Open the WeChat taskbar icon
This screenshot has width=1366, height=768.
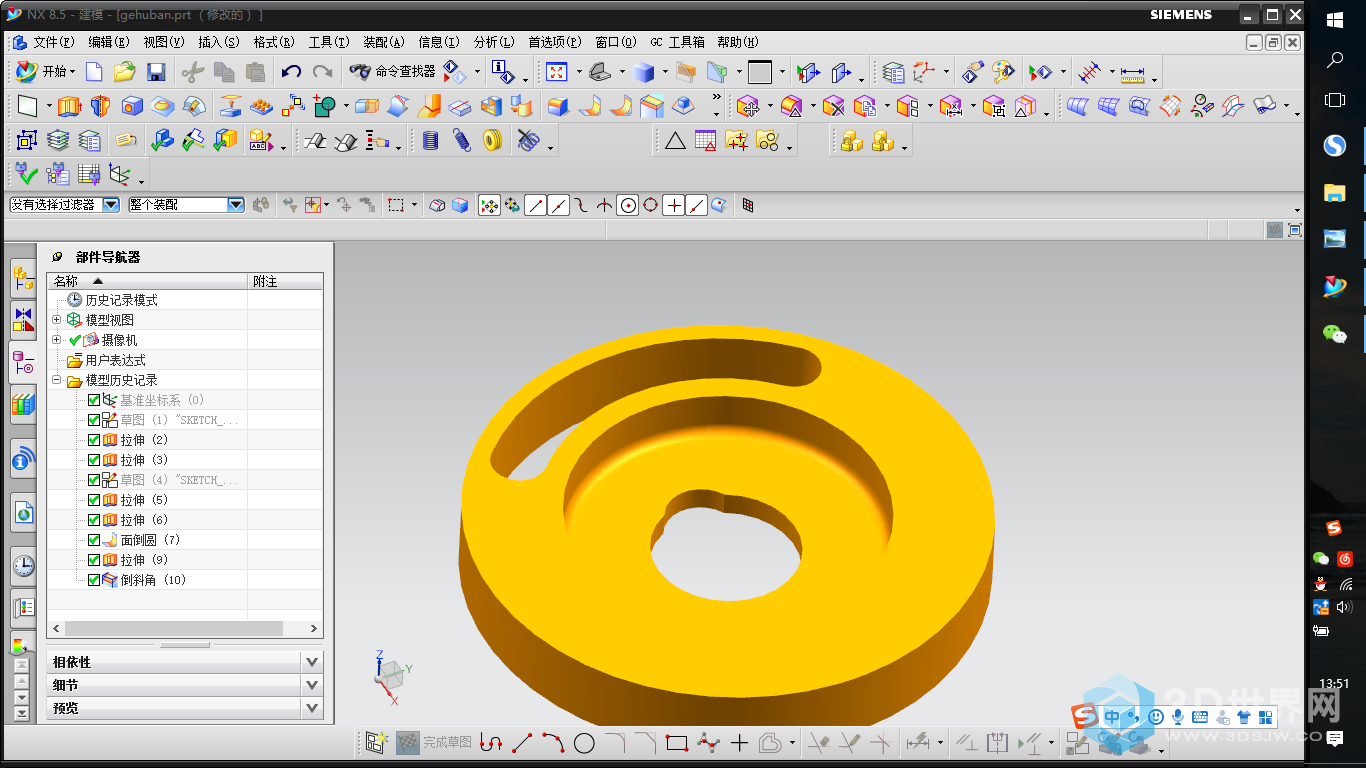point(1335,334)
